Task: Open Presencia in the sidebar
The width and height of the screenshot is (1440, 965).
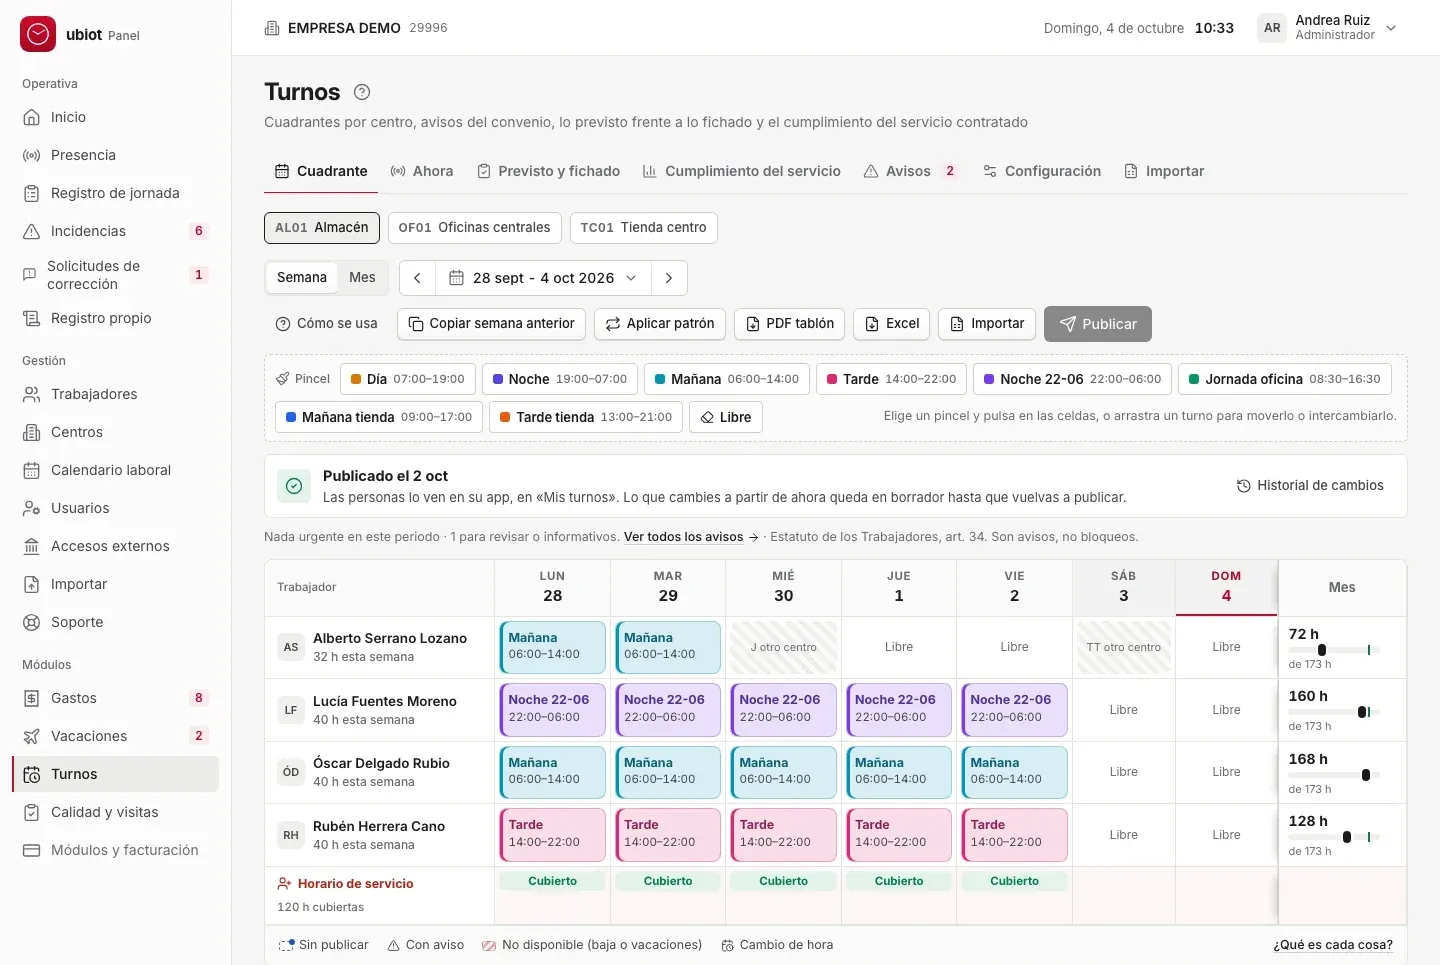Action: pyautogui.click(x=115, y=155)
